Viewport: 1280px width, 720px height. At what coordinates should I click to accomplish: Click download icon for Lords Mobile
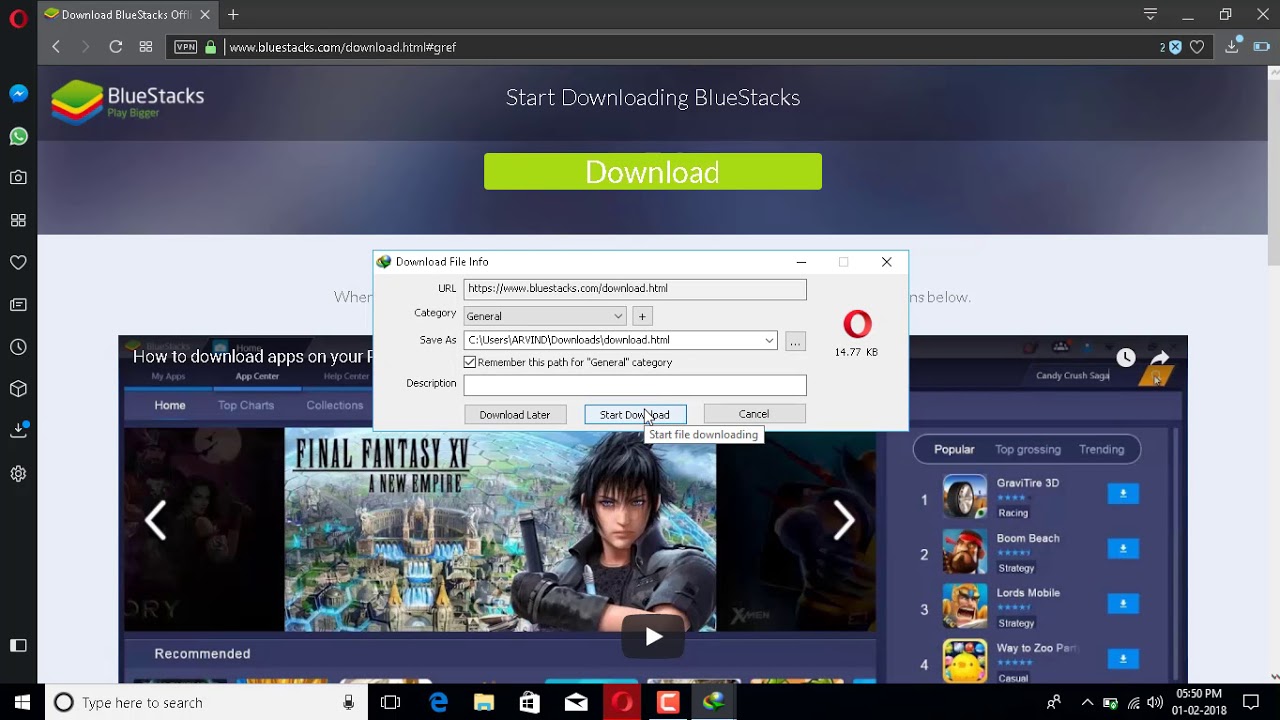click(x=1123, y=604)
